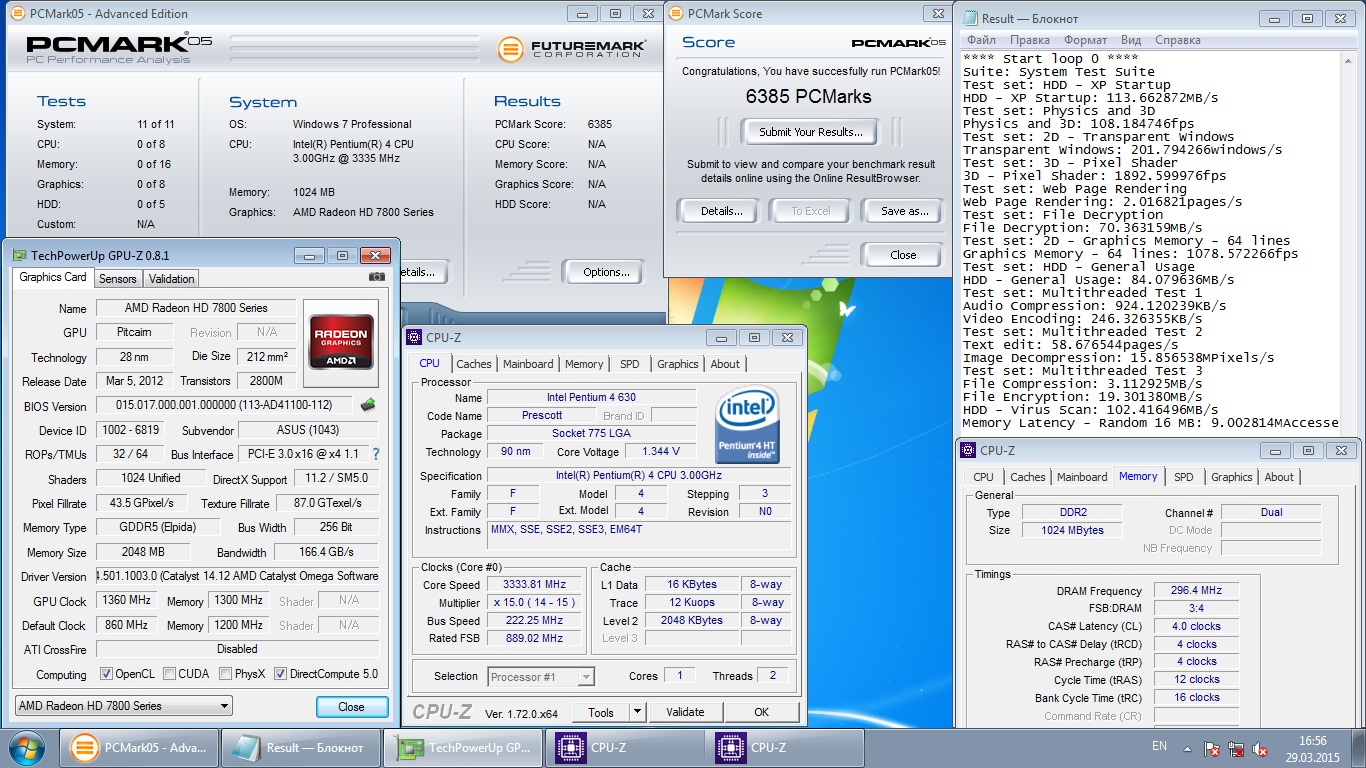The height and width of the screenshot is (768, 1366).
Task: Click BIOS Version field in GPU-Z
Action: point(225,406)
